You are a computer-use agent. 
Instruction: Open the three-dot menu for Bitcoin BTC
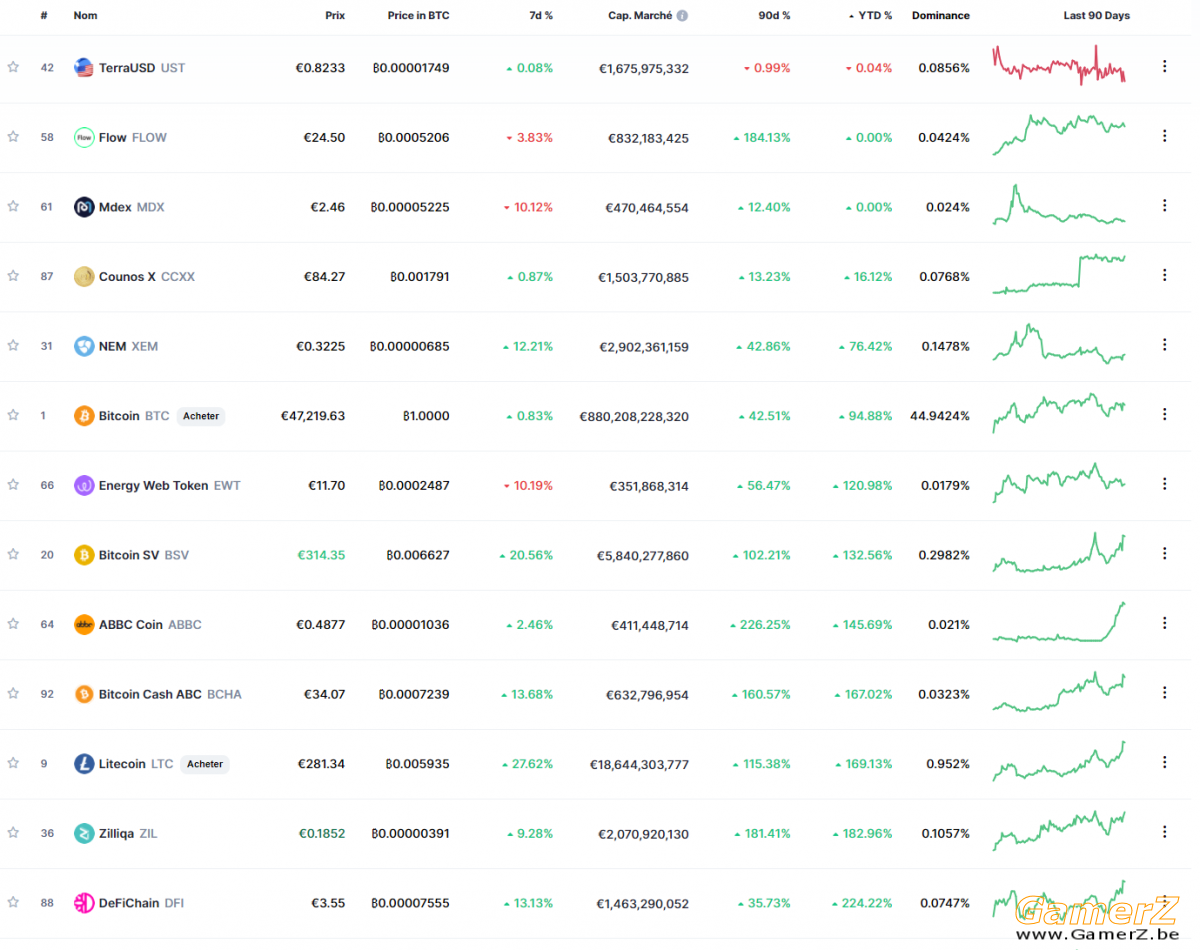tap(1164, 414)
